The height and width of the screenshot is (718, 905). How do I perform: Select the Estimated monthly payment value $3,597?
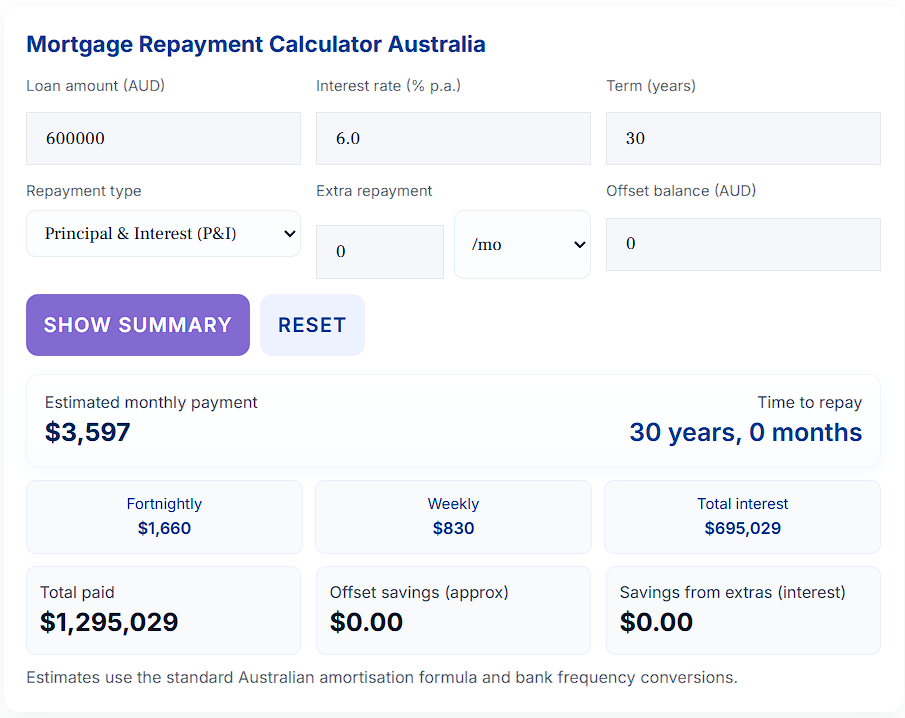(88, 432)
